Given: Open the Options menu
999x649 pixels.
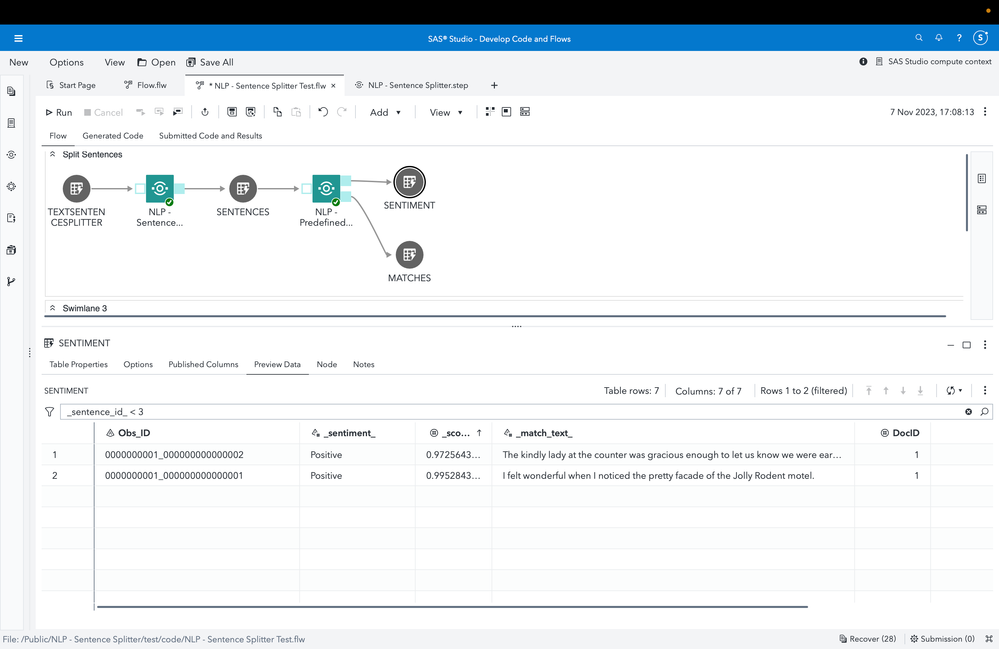Looking at the screenshot, I should (x=67, y=62).
